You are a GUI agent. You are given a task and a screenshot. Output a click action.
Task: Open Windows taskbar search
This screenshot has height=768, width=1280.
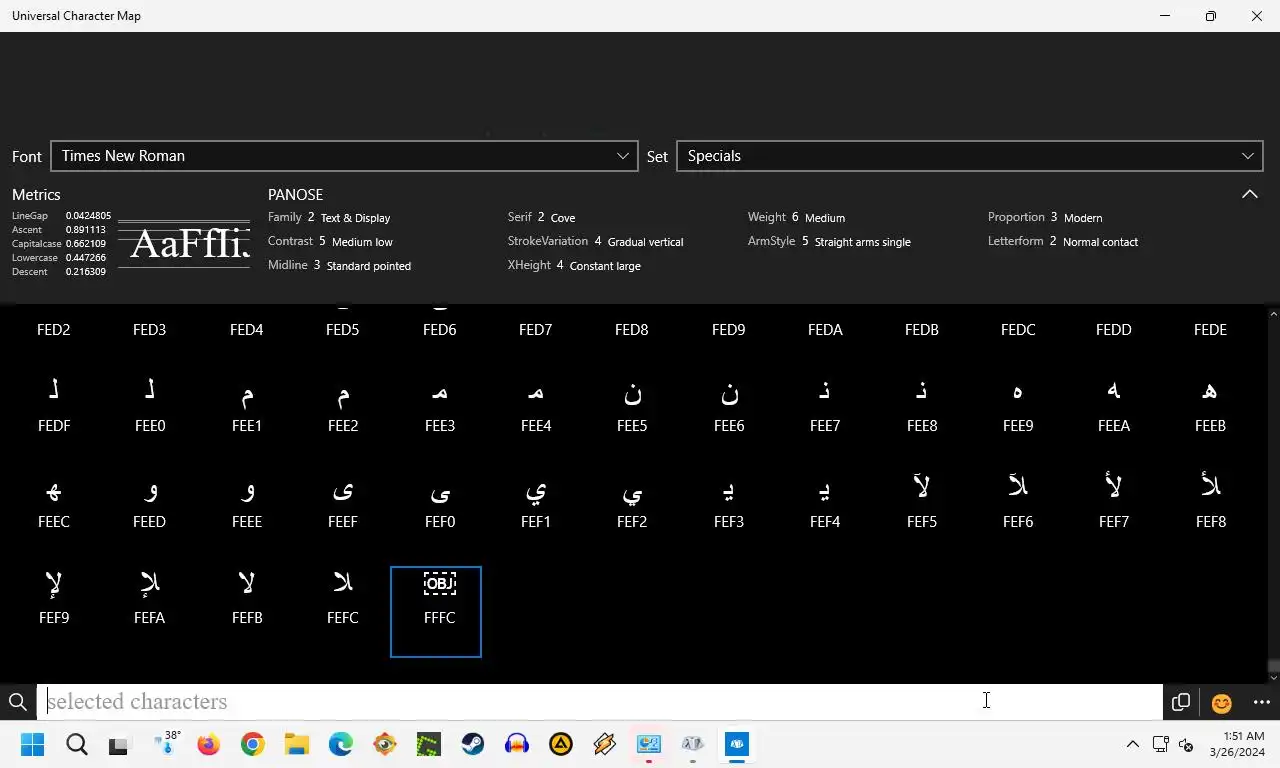pos(77,745)
